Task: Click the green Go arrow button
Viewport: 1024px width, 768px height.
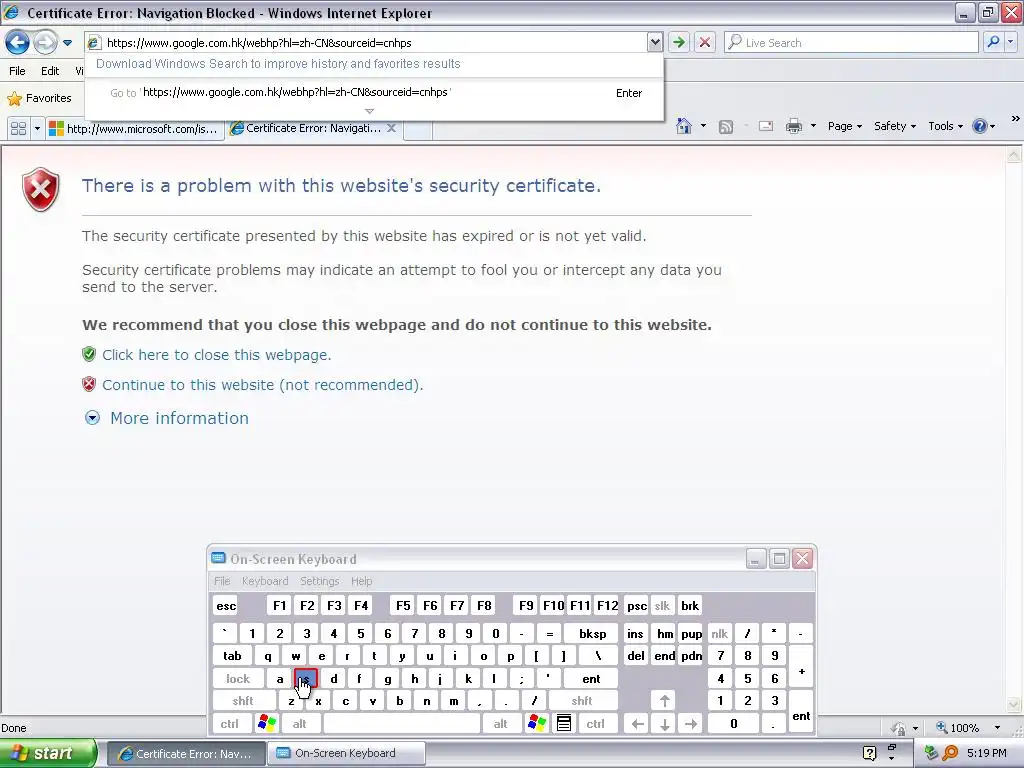Action: pyautogui.click(x=679, y=42)
